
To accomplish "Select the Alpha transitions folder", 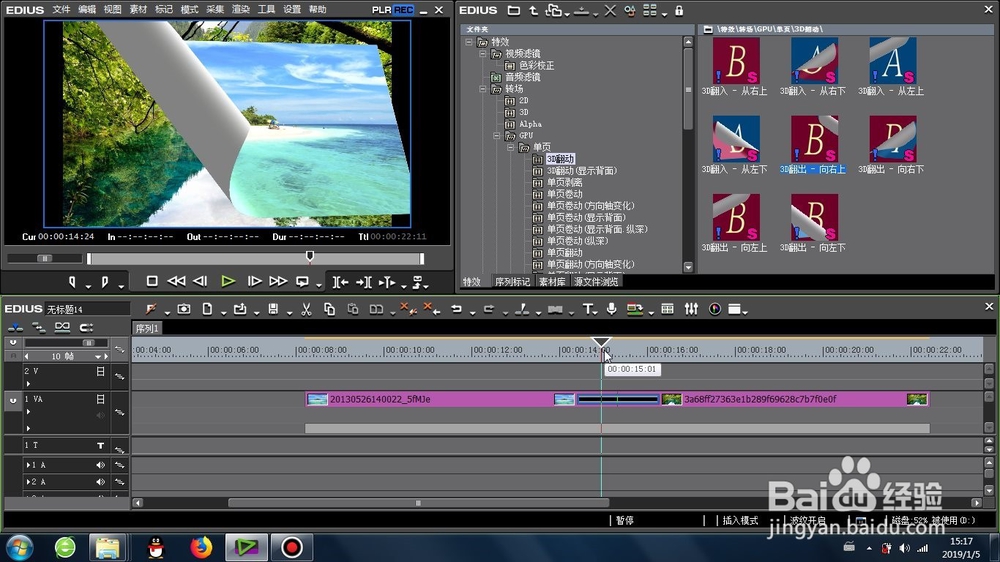I will [x=530, y=124].
